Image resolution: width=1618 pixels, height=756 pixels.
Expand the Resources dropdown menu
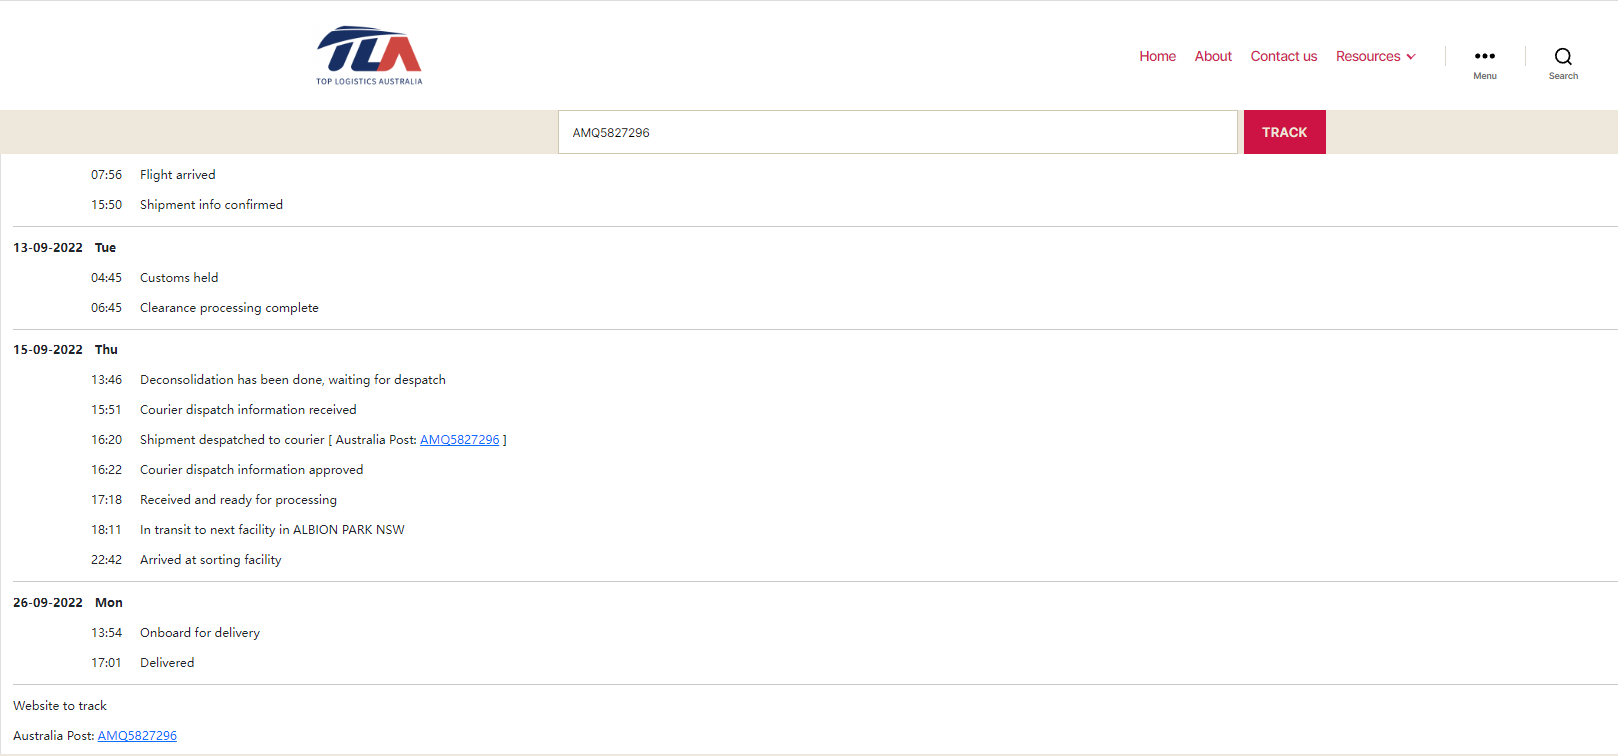(x=1375, y=56)
